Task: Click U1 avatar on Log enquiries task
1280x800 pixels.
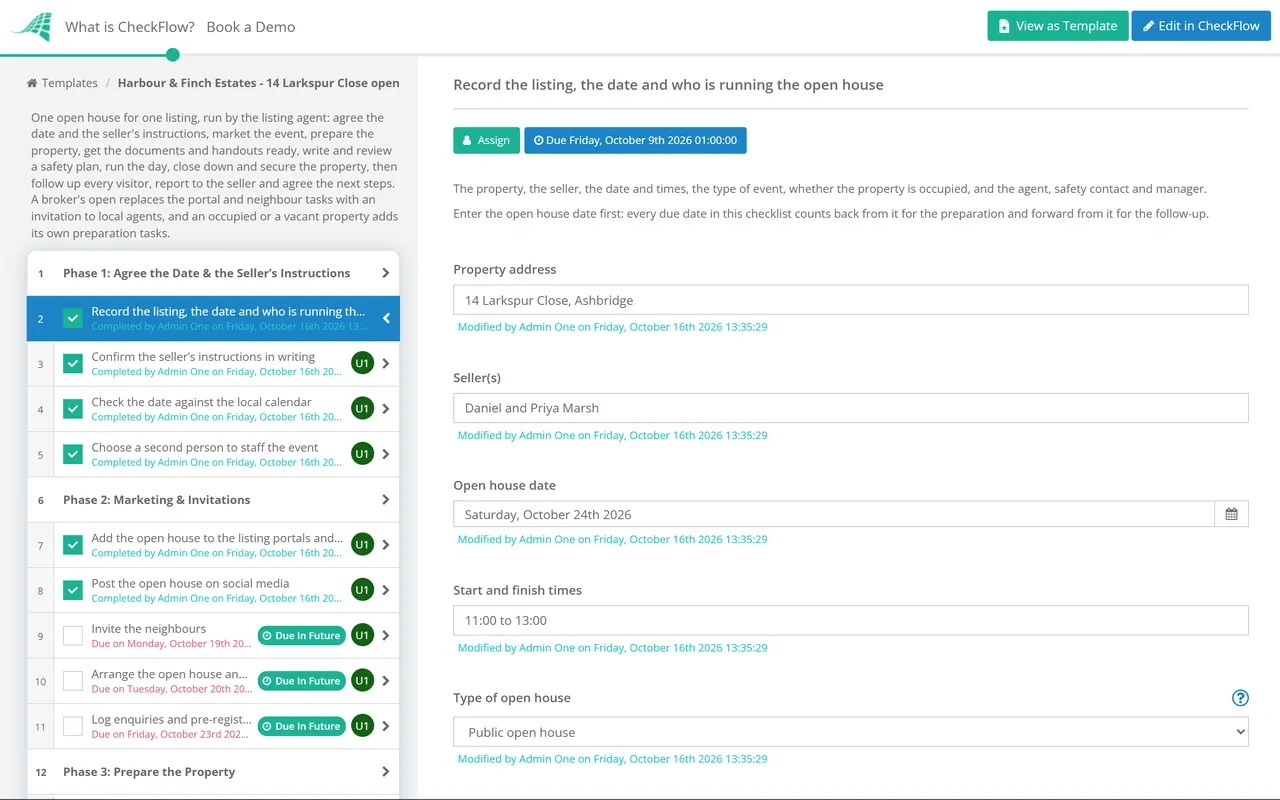Action: pos(362,726)
